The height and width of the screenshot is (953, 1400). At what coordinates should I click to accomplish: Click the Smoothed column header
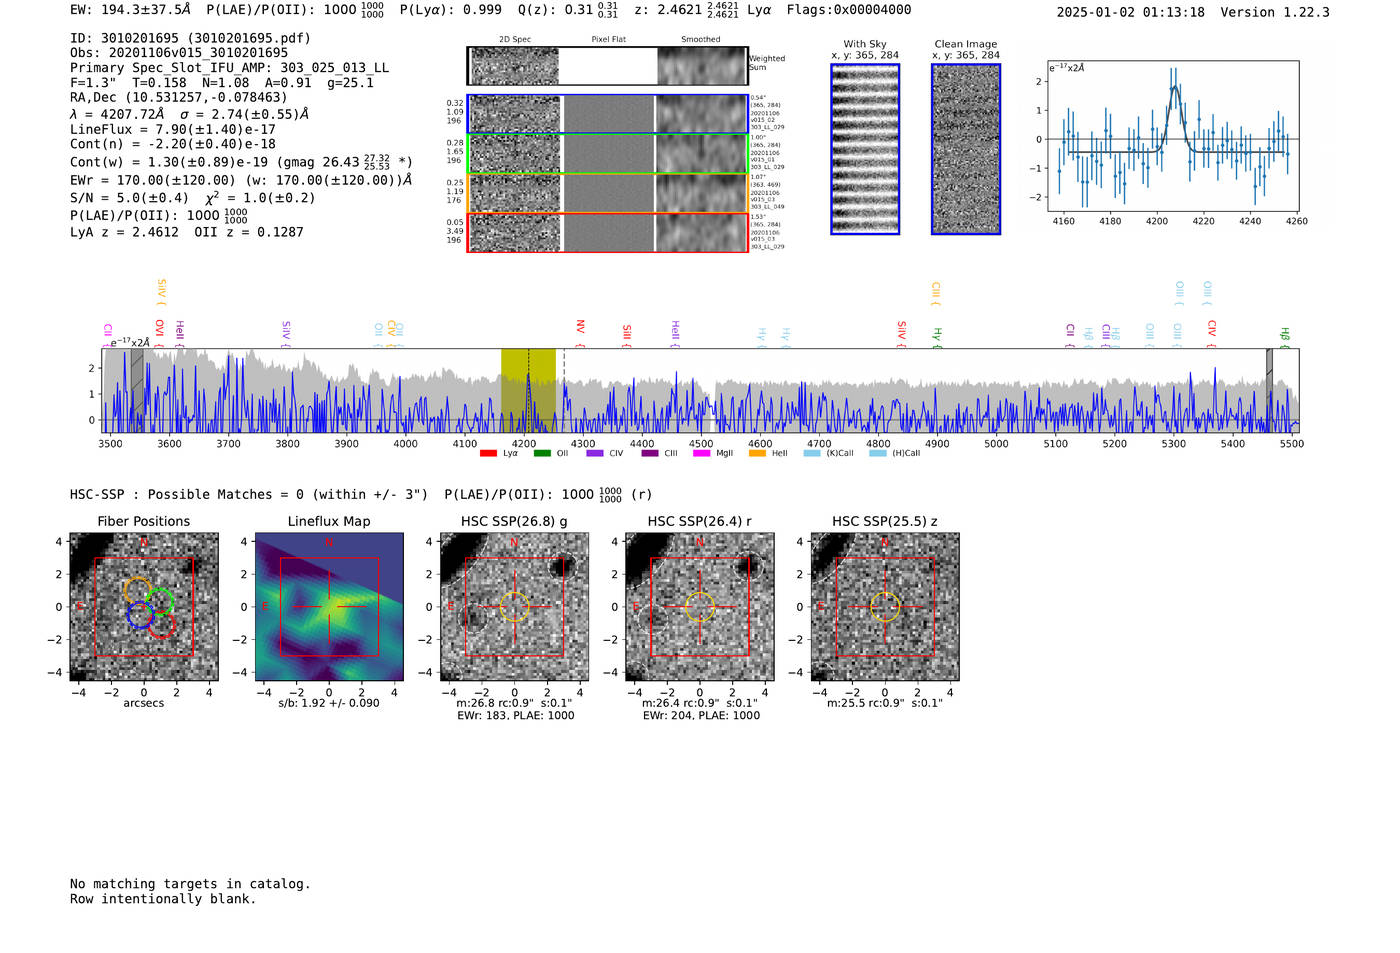701,40
